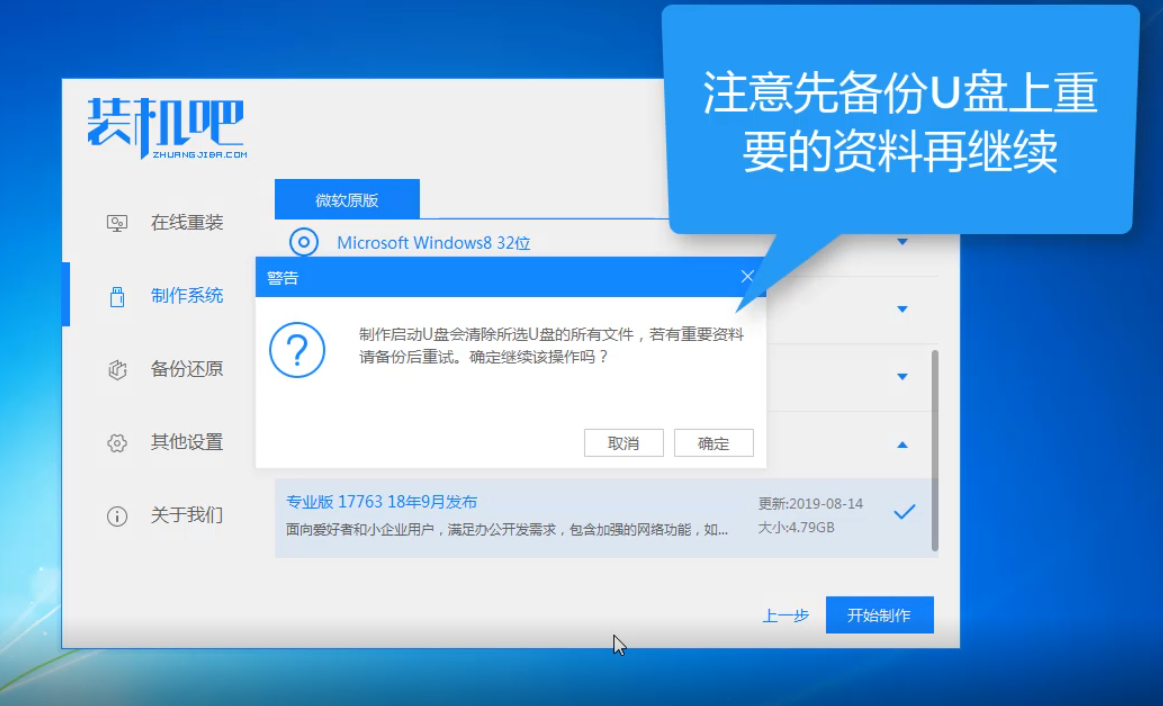Confirm the warning by clicking 确定
Viewport: 1163px width, 706px height.
click(x=713, y=442)
